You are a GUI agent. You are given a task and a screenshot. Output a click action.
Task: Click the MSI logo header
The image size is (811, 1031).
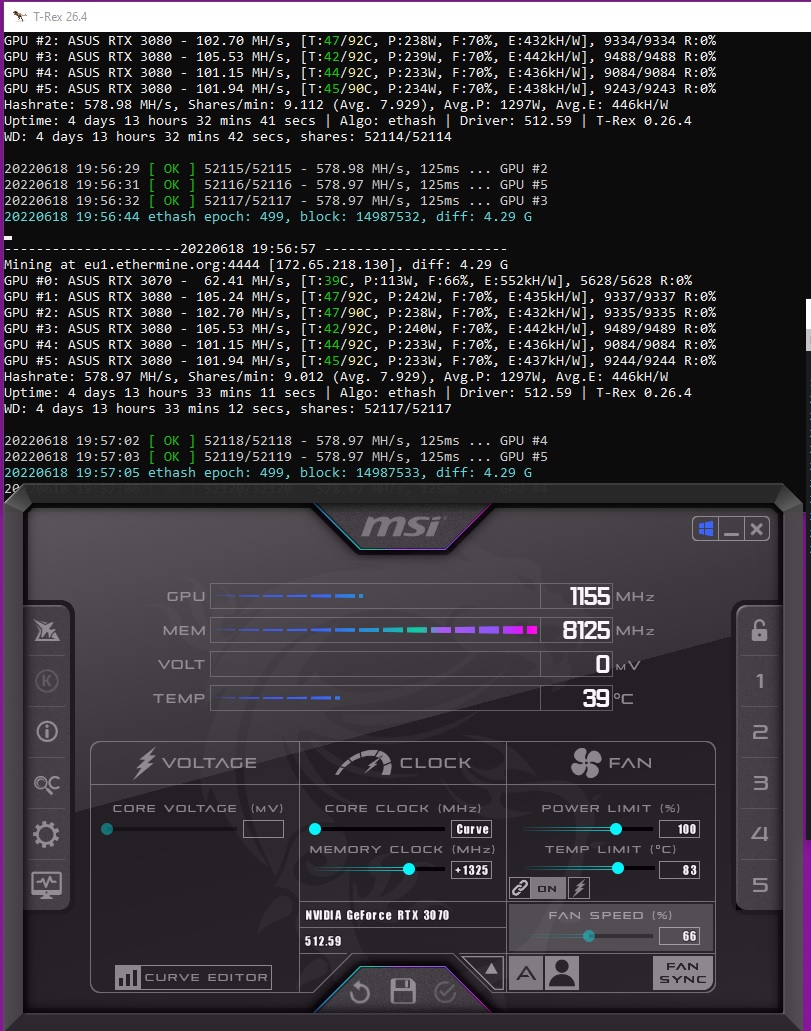point(401,526)
